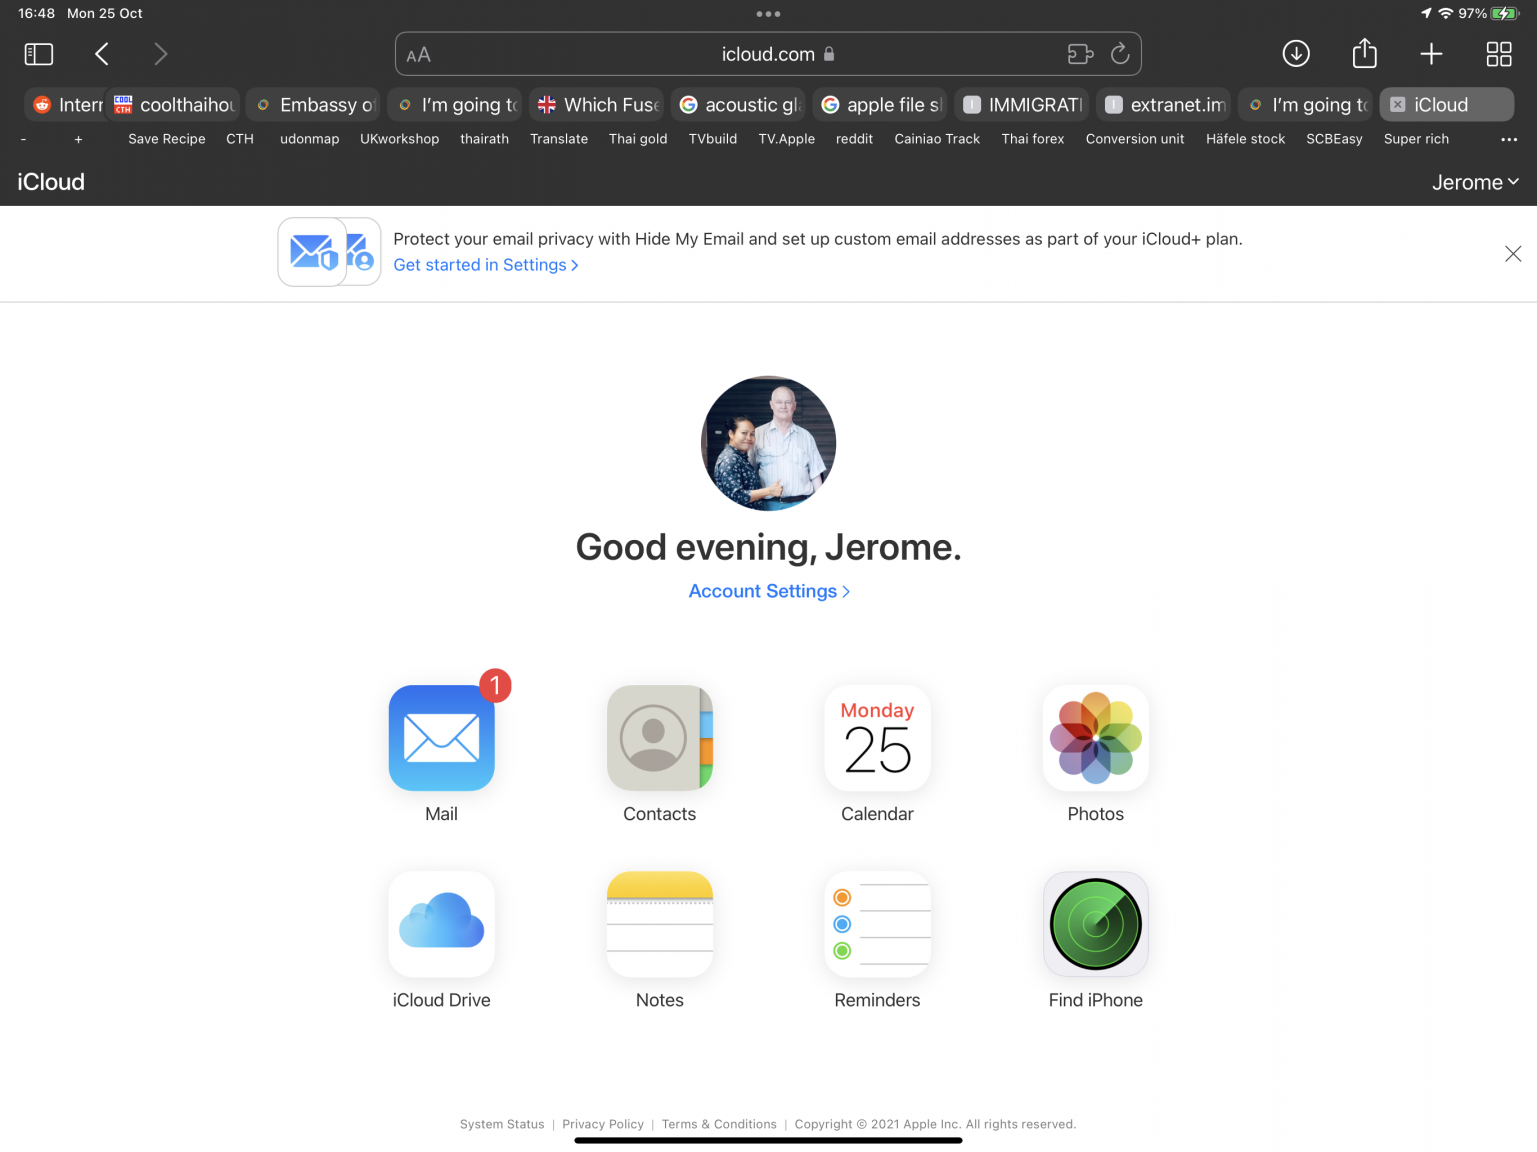Switch to the reddit Internet tab
Screen dimensions: 1537x1152
tap(66, 104)
